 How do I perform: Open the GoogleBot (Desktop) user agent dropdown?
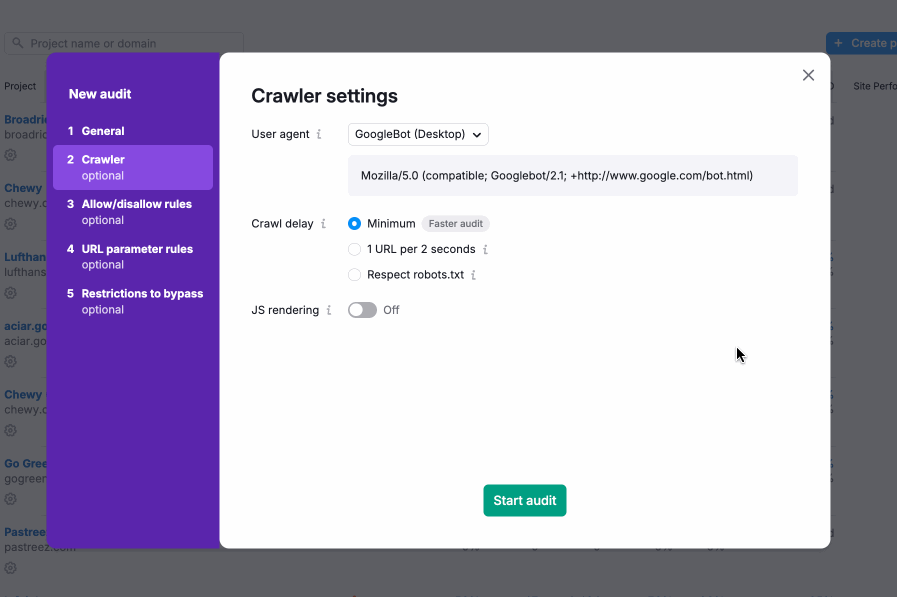418,134
